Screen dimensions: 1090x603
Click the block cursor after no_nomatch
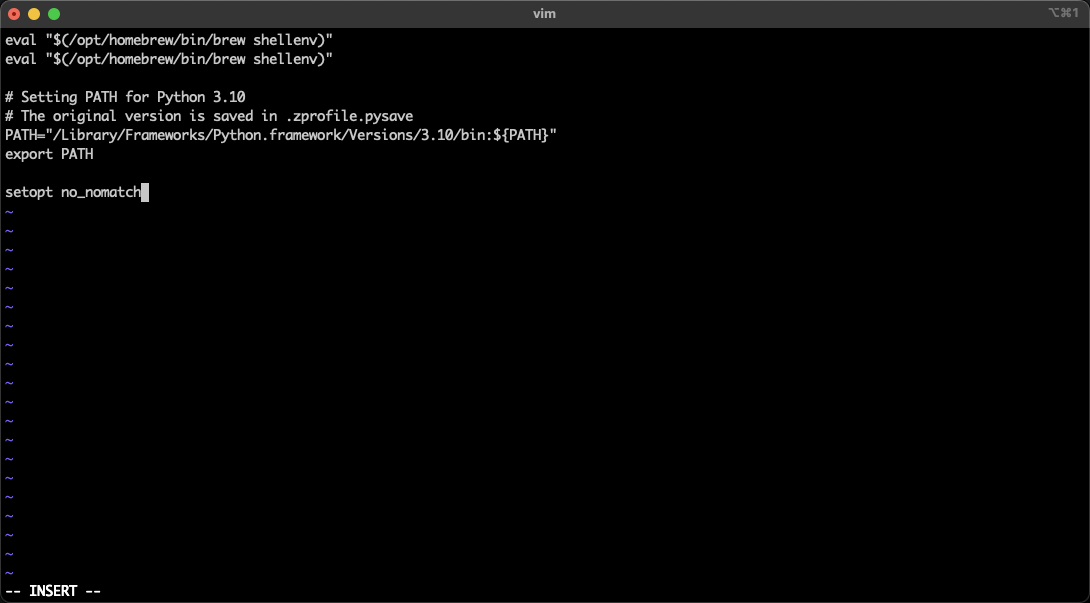pos(146,192)
